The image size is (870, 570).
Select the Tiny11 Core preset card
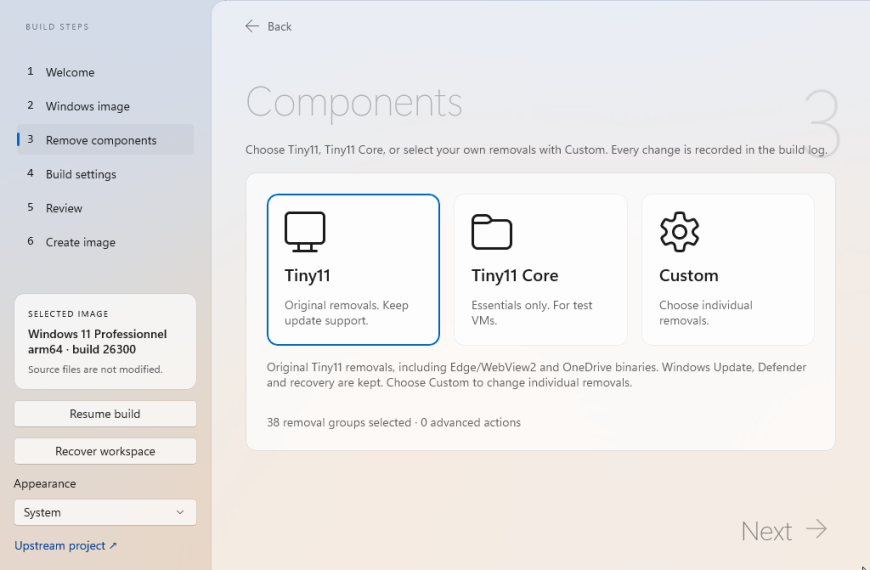[x=540, y=270]
